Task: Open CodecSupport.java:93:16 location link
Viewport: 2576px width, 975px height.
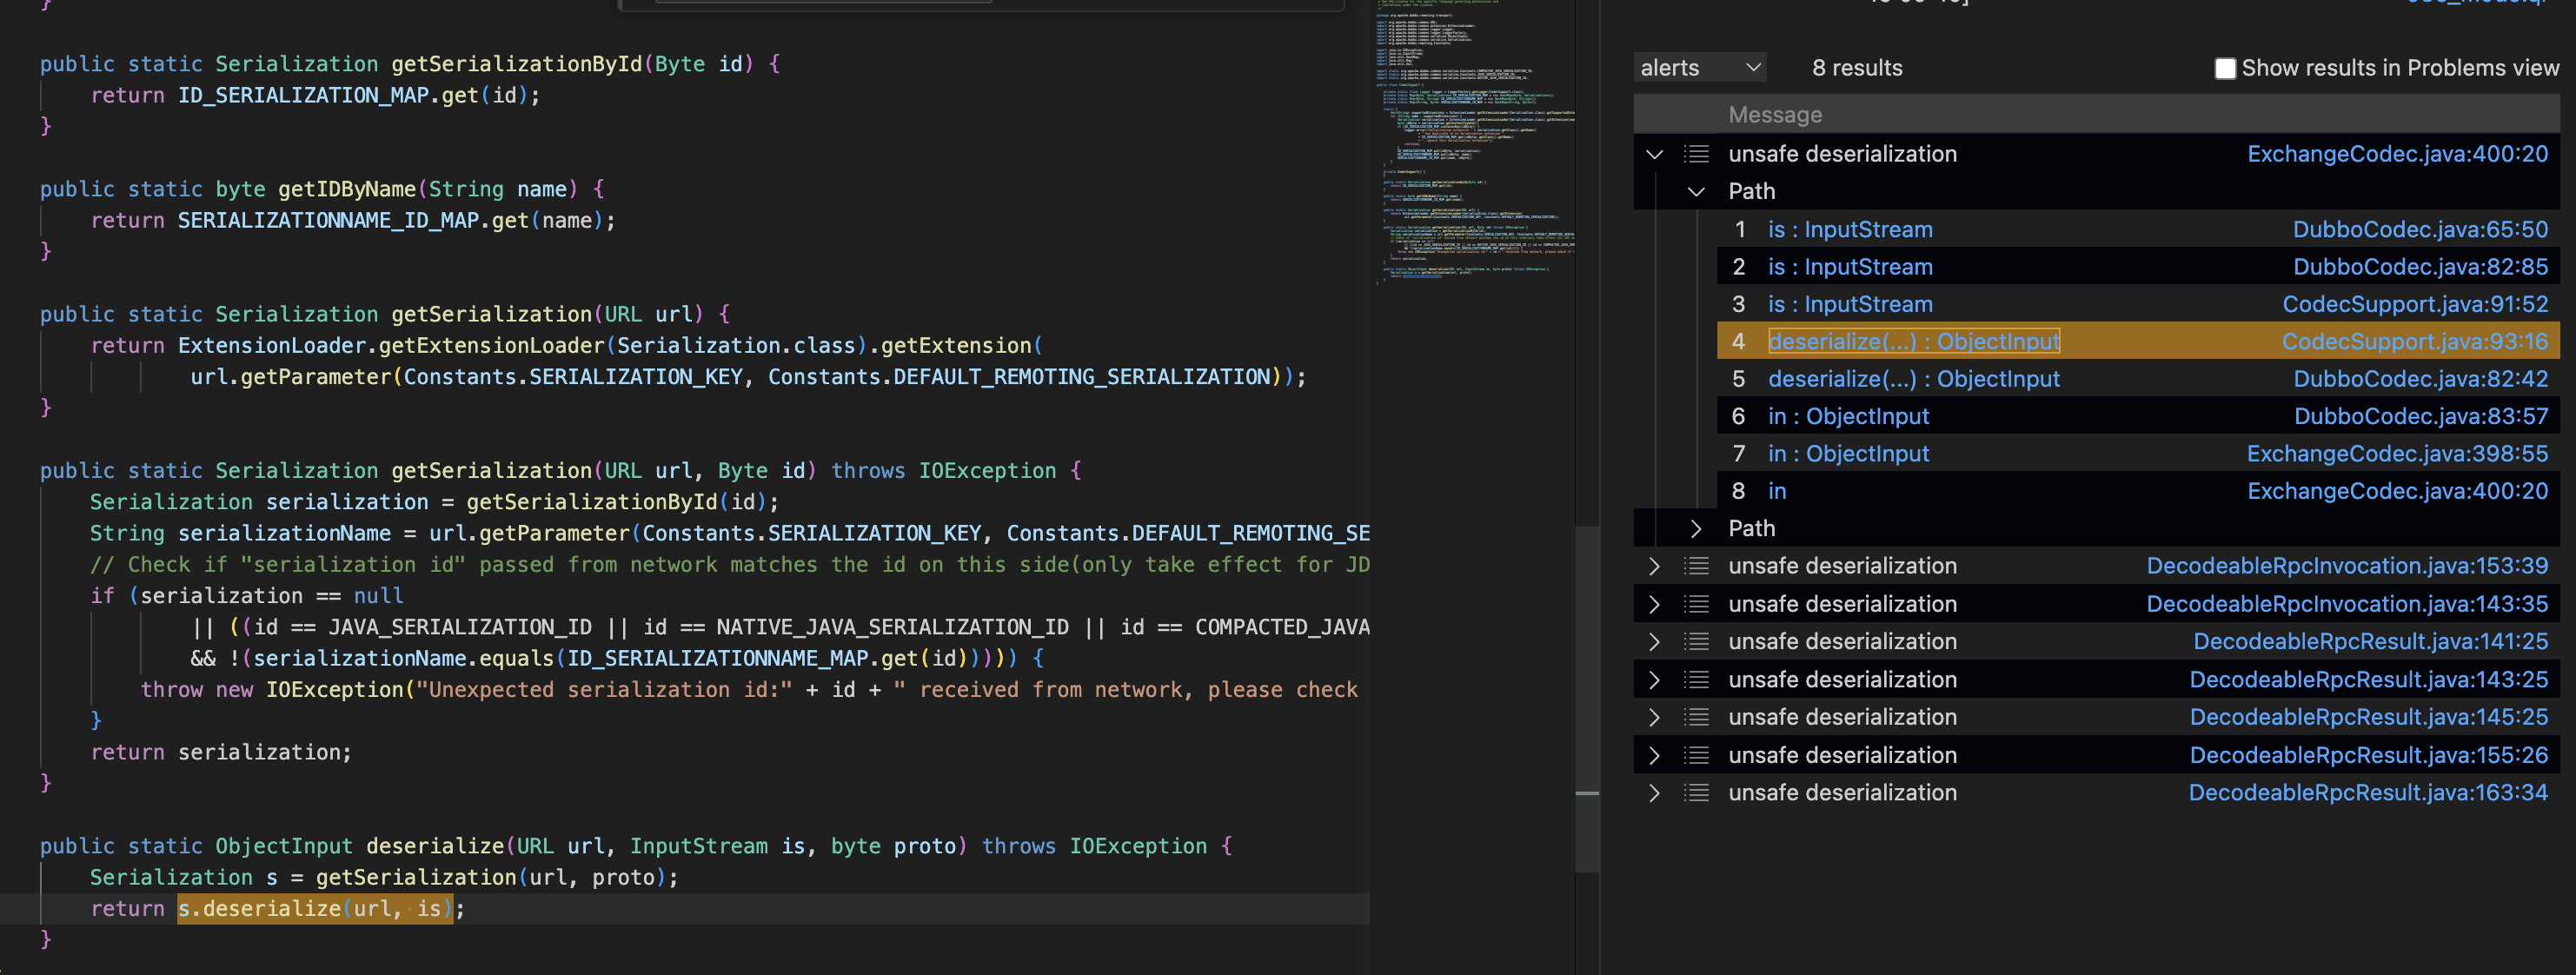Action: point(2415,342)
